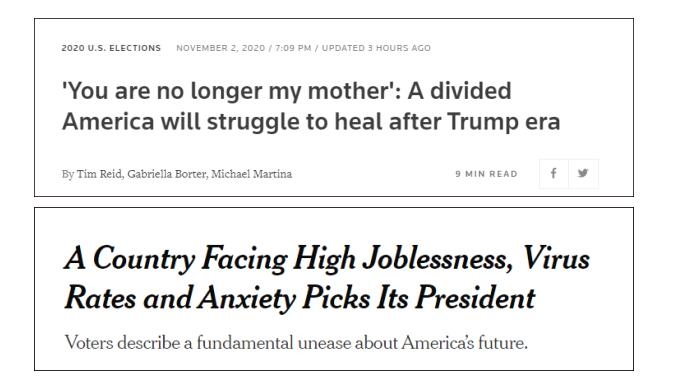Open author Gabriella Borter's profile link
Viewport: 677px width, 383px height.
click(x=166, y=174)
